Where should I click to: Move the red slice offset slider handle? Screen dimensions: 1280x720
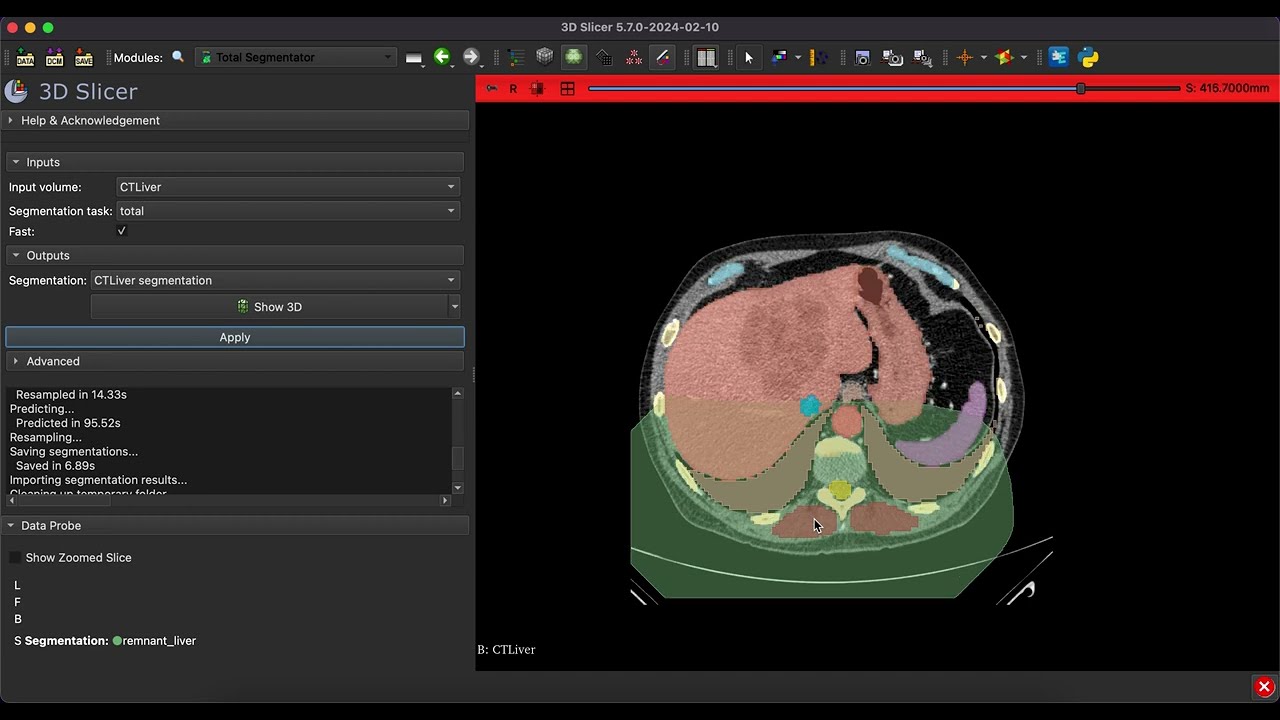1080,89
